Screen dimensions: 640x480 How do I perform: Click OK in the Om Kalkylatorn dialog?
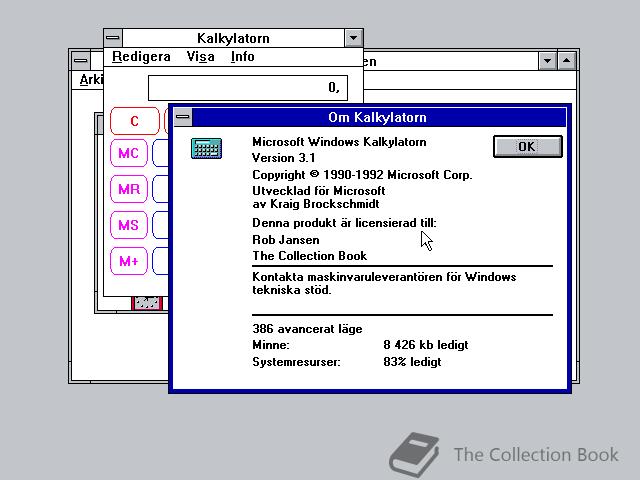point(527,147)
